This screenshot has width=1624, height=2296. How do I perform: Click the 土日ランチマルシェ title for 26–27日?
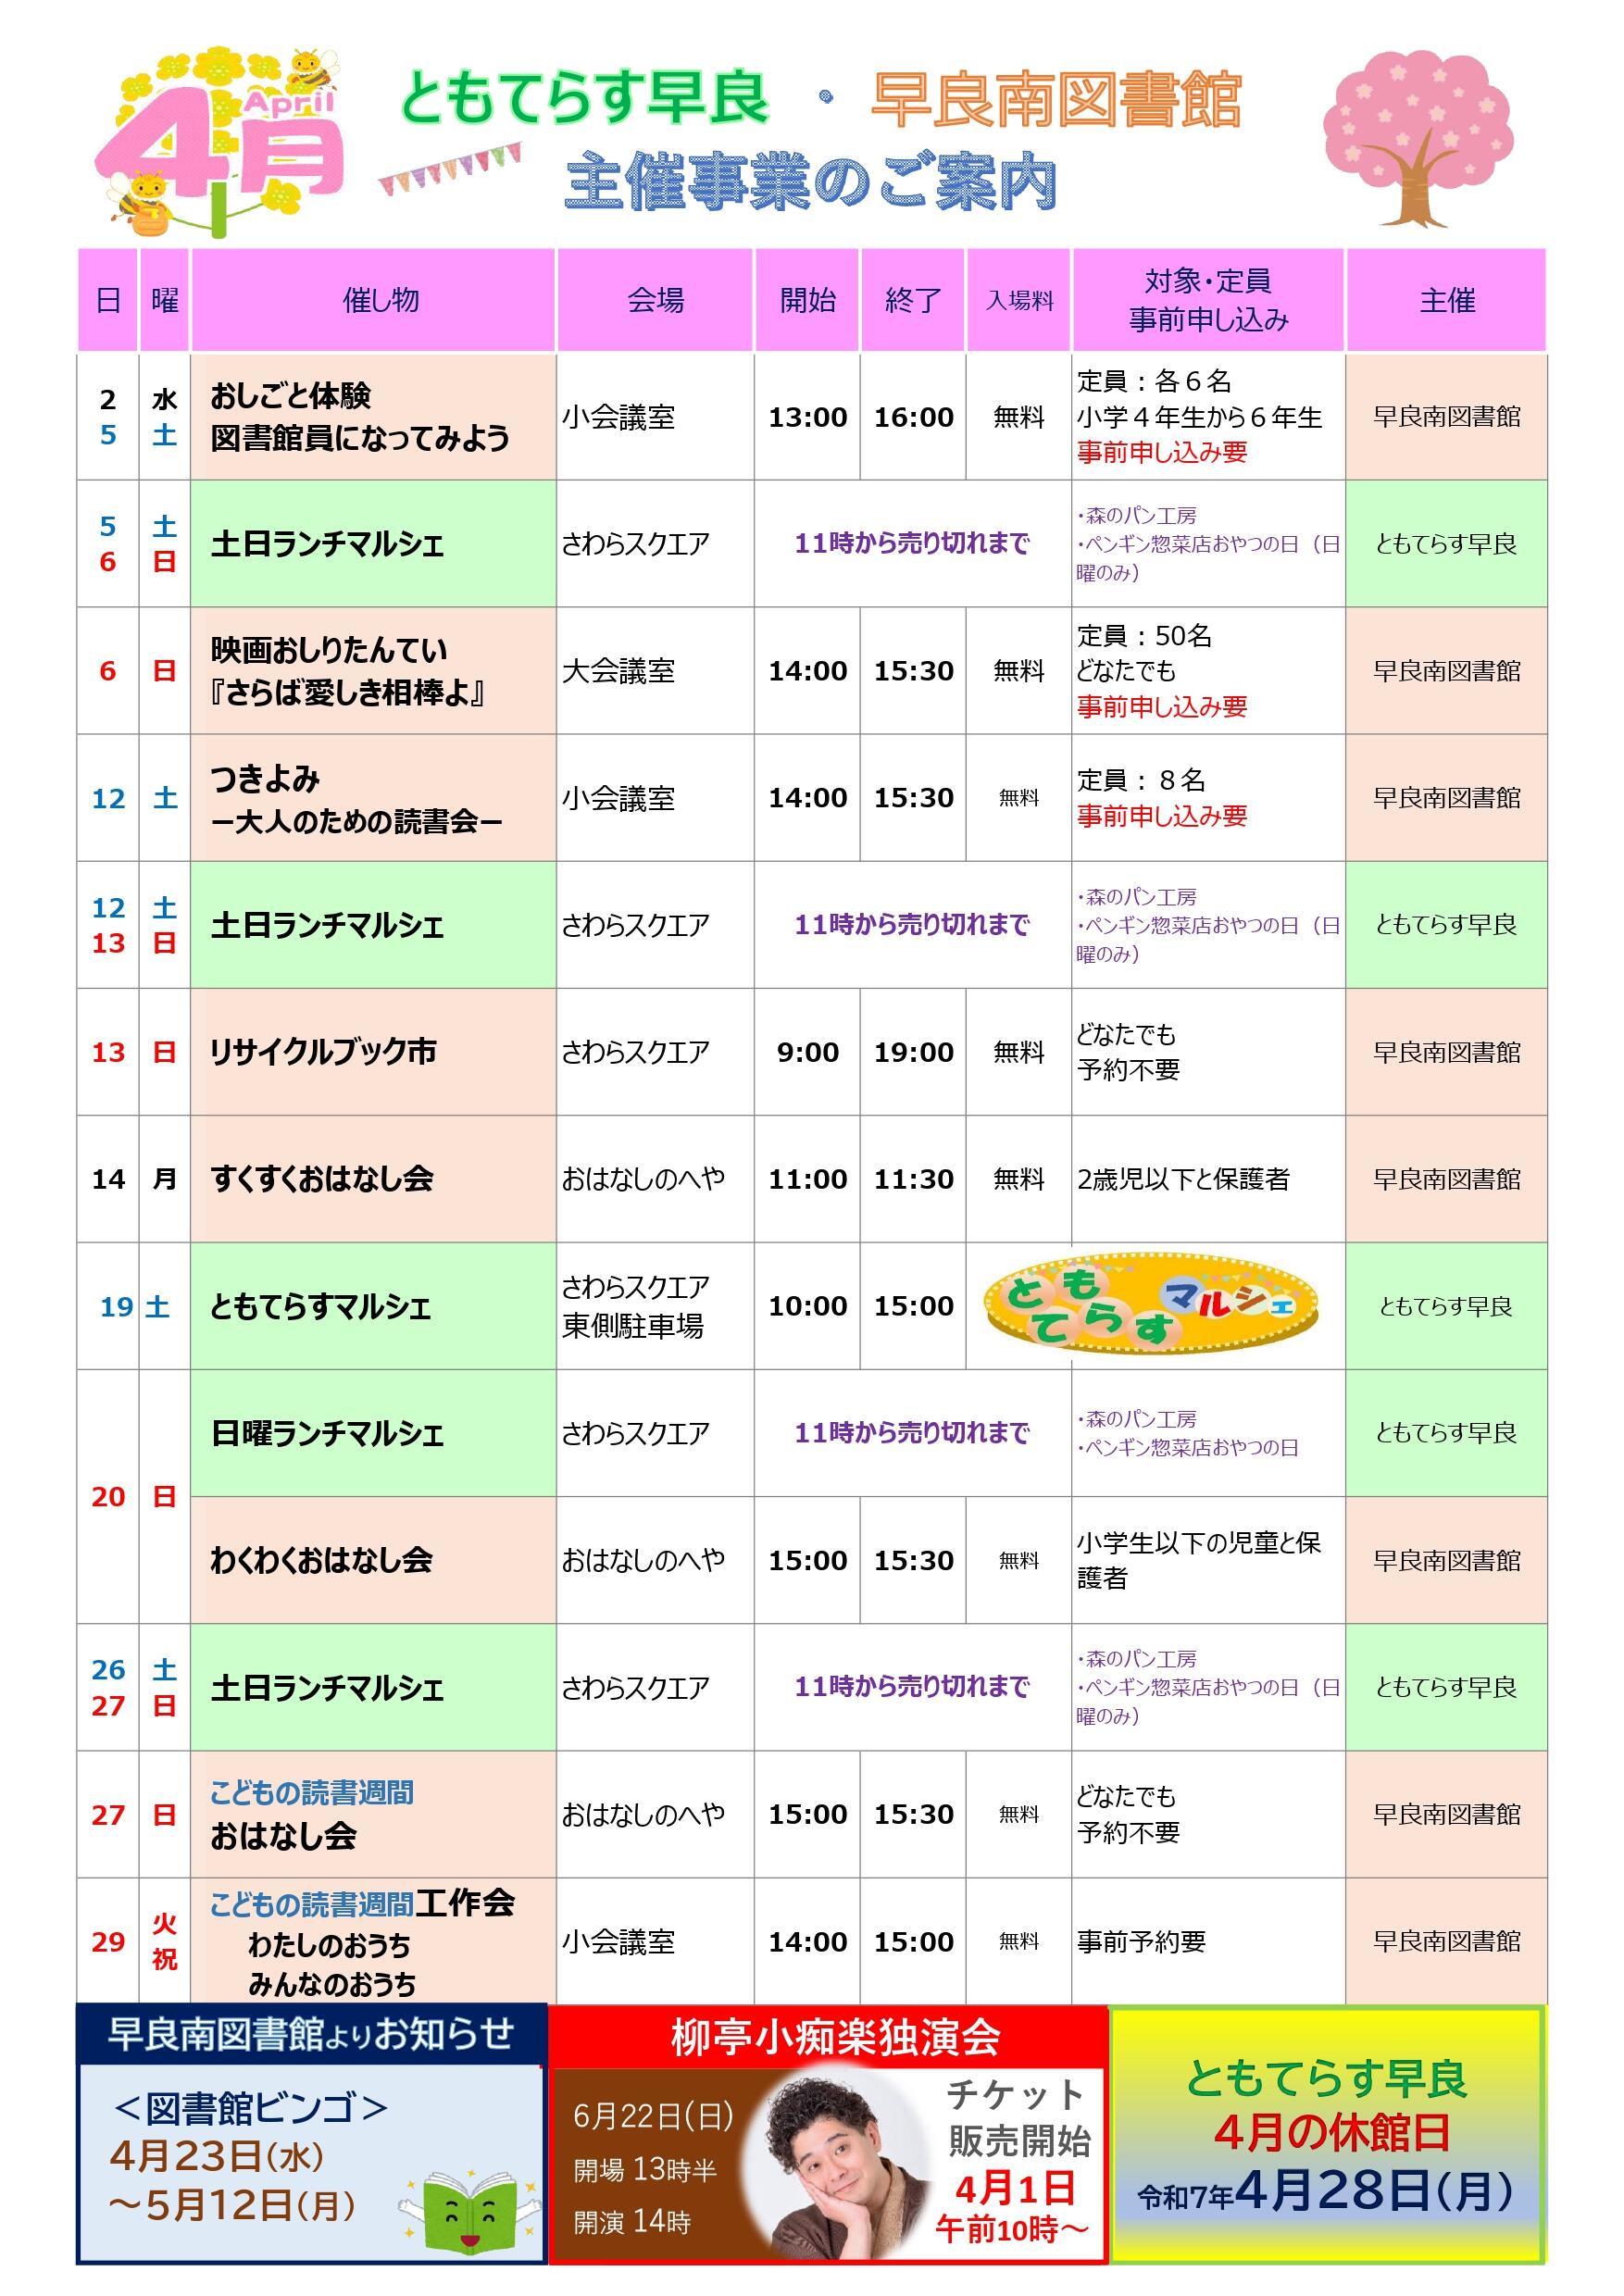tap(327, 1688)
